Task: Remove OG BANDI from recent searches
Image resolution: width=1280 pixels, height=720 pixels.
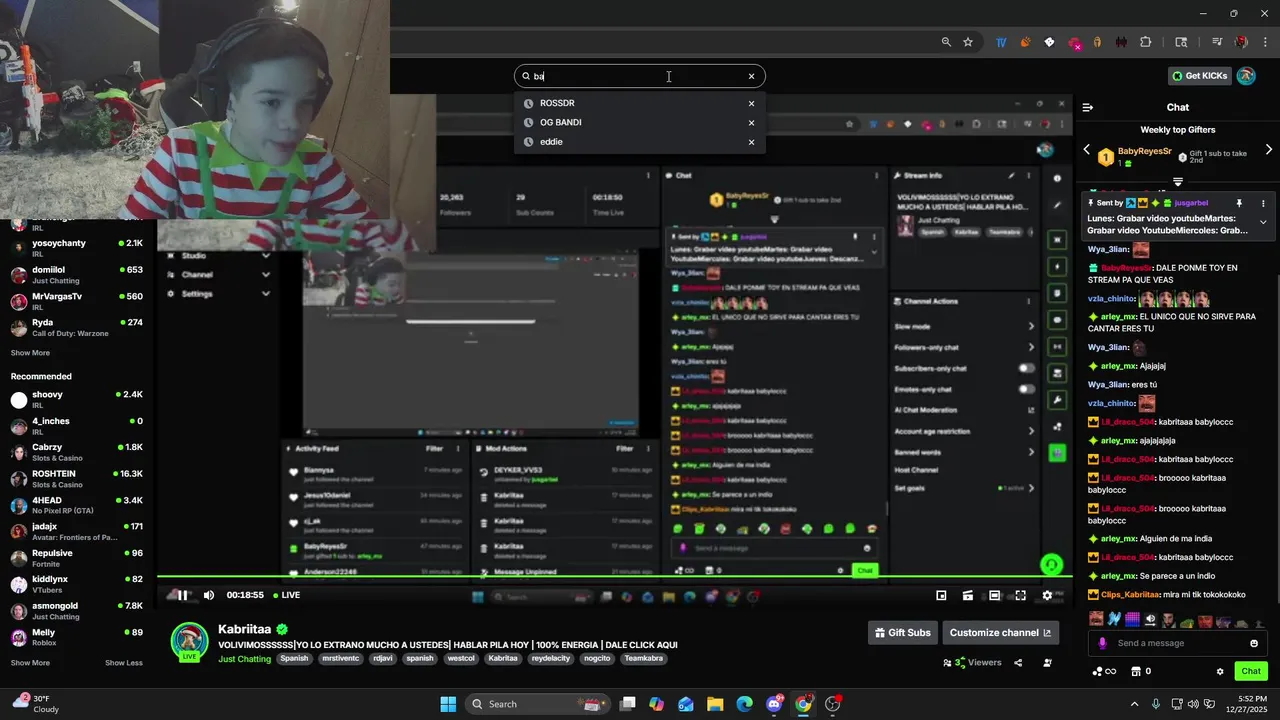Action: tap(751, 123)
